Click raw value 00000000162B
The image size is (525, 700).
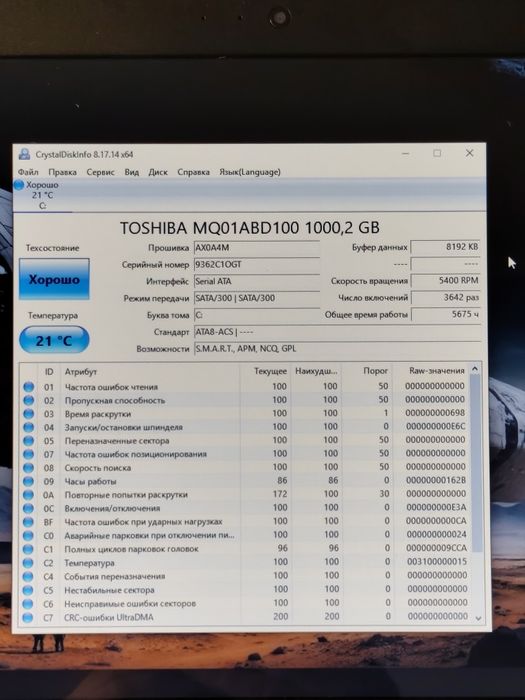[x=436, y=480]
